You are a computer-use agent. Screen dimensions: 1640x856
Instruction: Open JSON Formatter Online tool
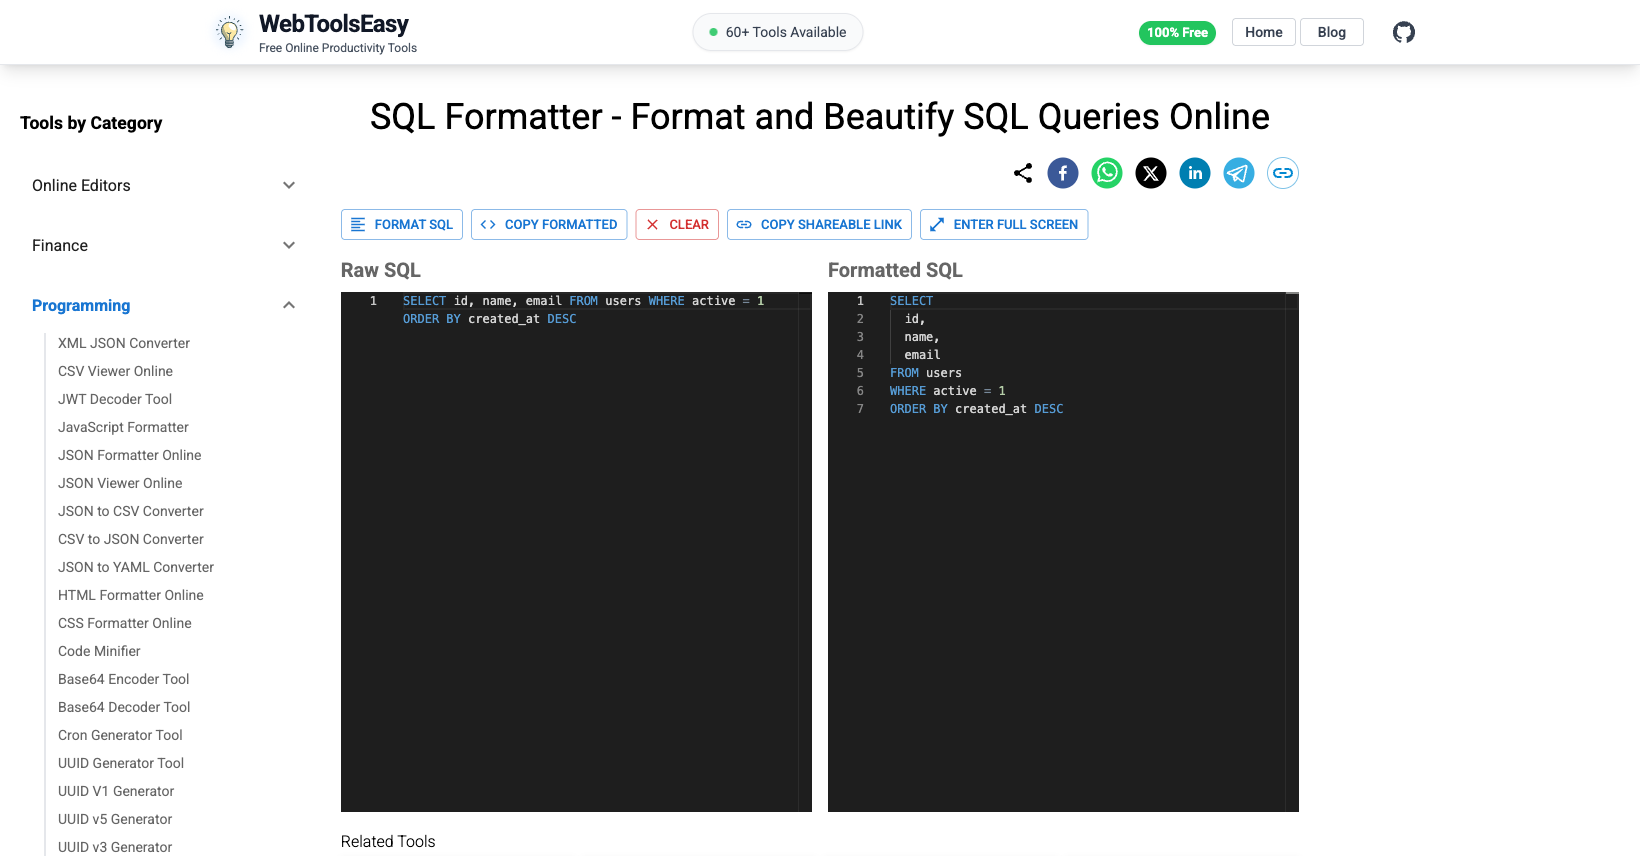click(130, 455)
